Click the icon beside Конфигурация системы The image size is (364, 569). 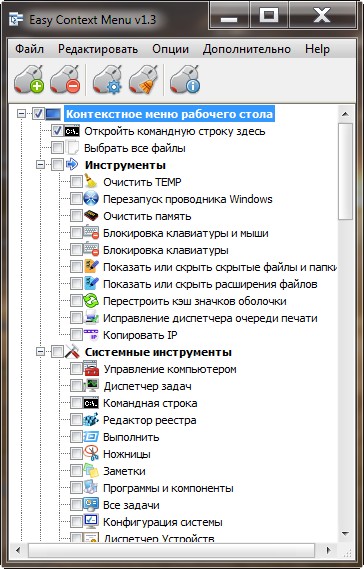tap(91, 522)
